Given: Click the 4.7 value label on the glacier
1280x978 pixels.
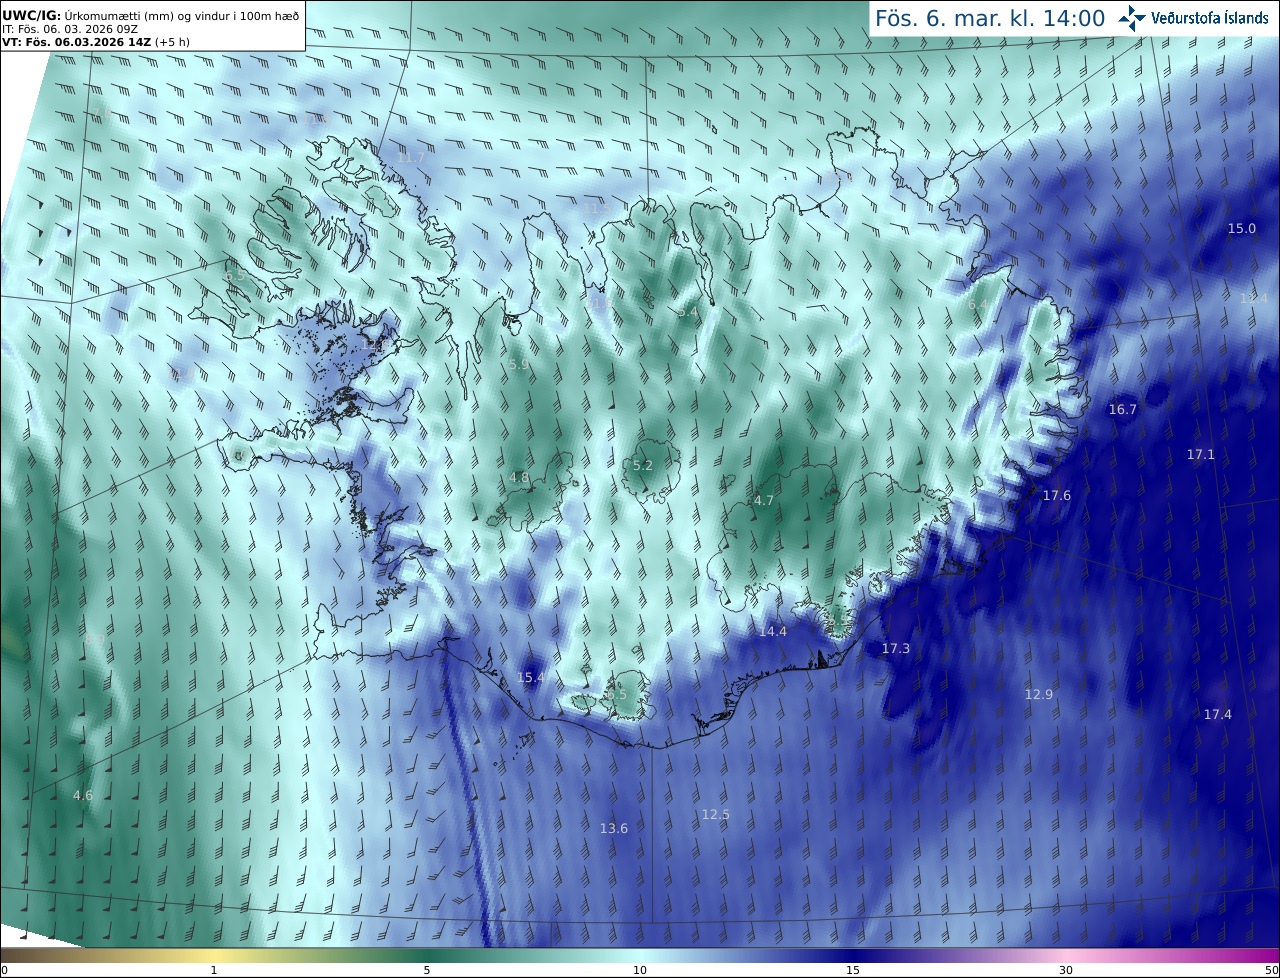Looking at the screenshot, I should click(764, 501).
